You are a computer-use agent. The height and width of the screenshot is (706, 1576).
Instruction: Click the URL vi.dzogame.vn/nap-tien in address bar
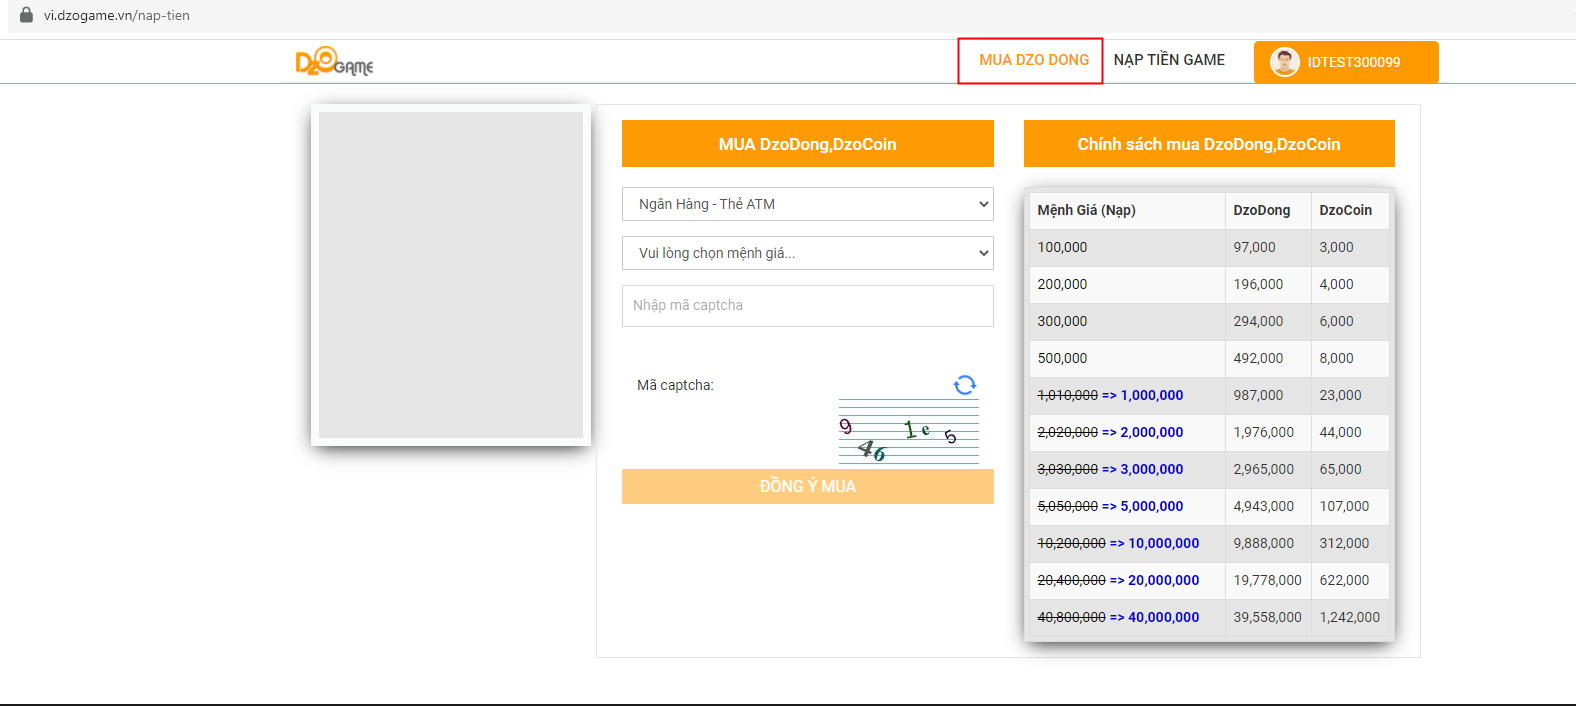tap(116, 16)
